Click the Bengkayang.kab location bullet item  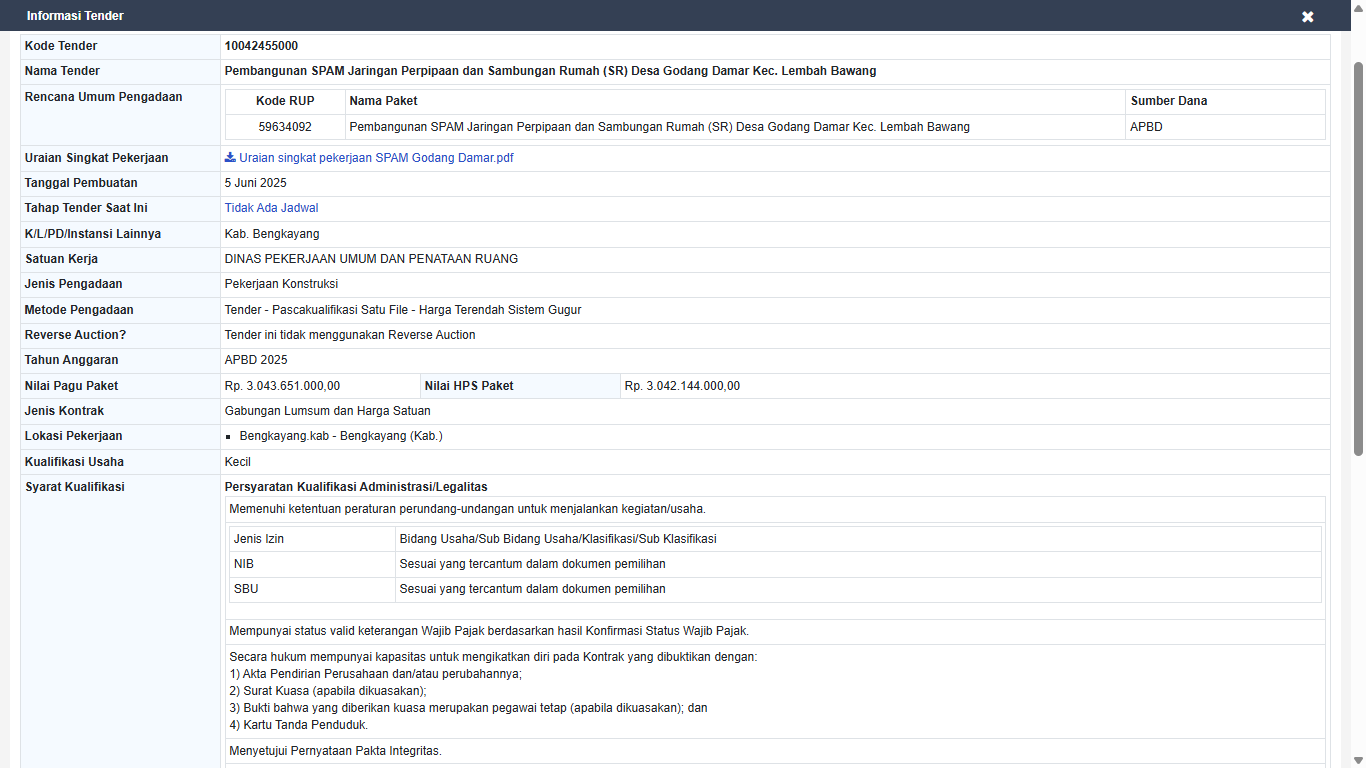(x=341, y=436)
